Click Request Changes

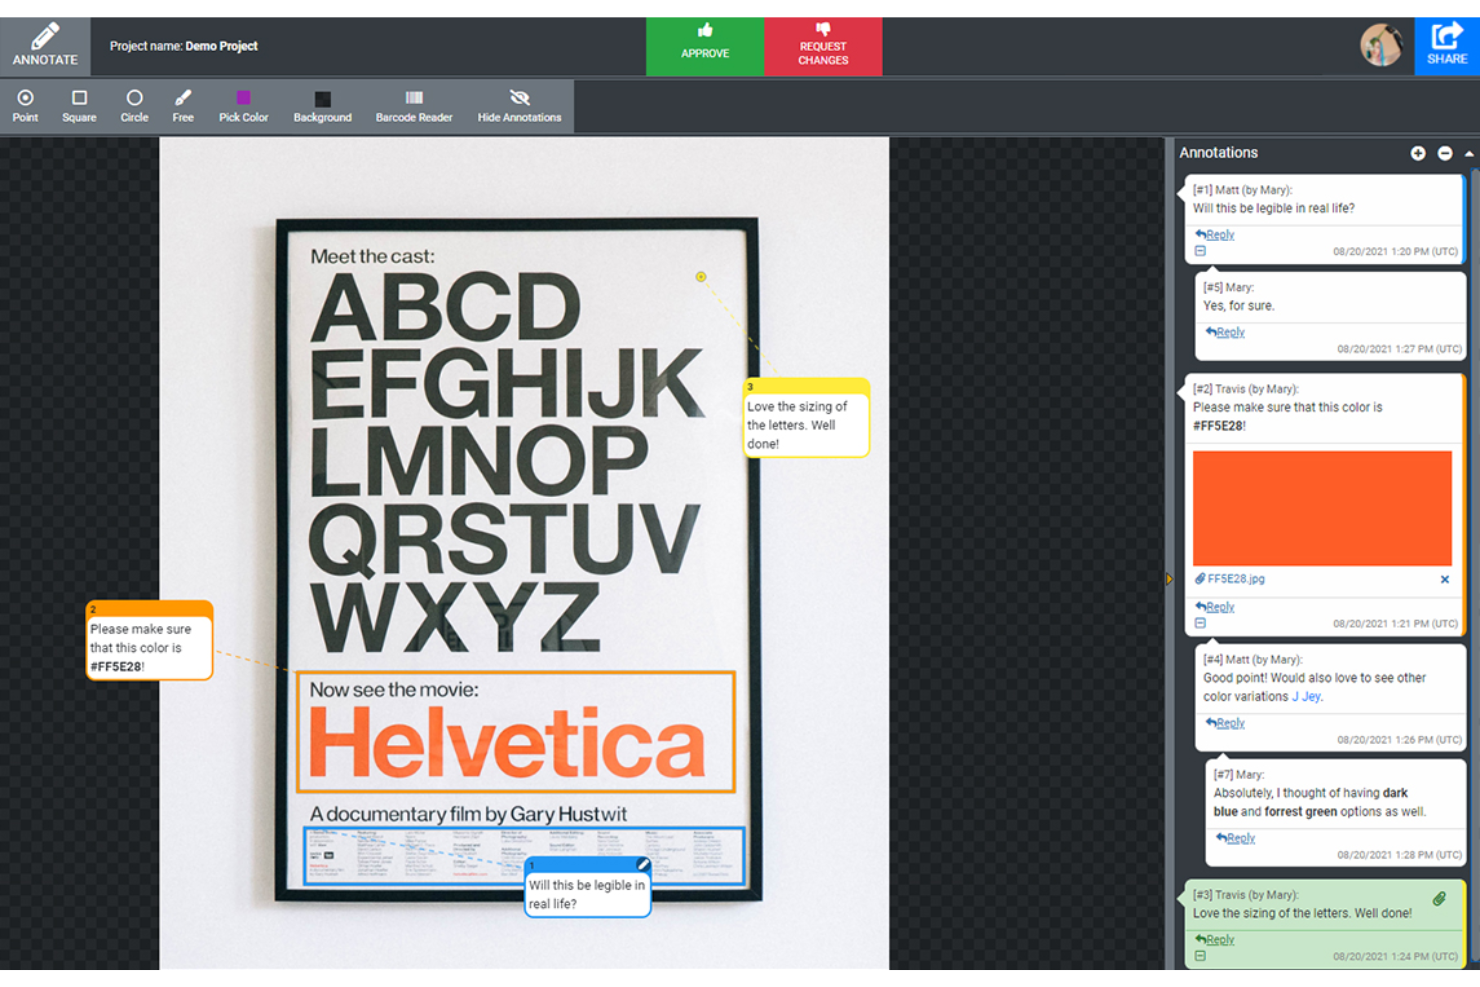tap(823, 46)
